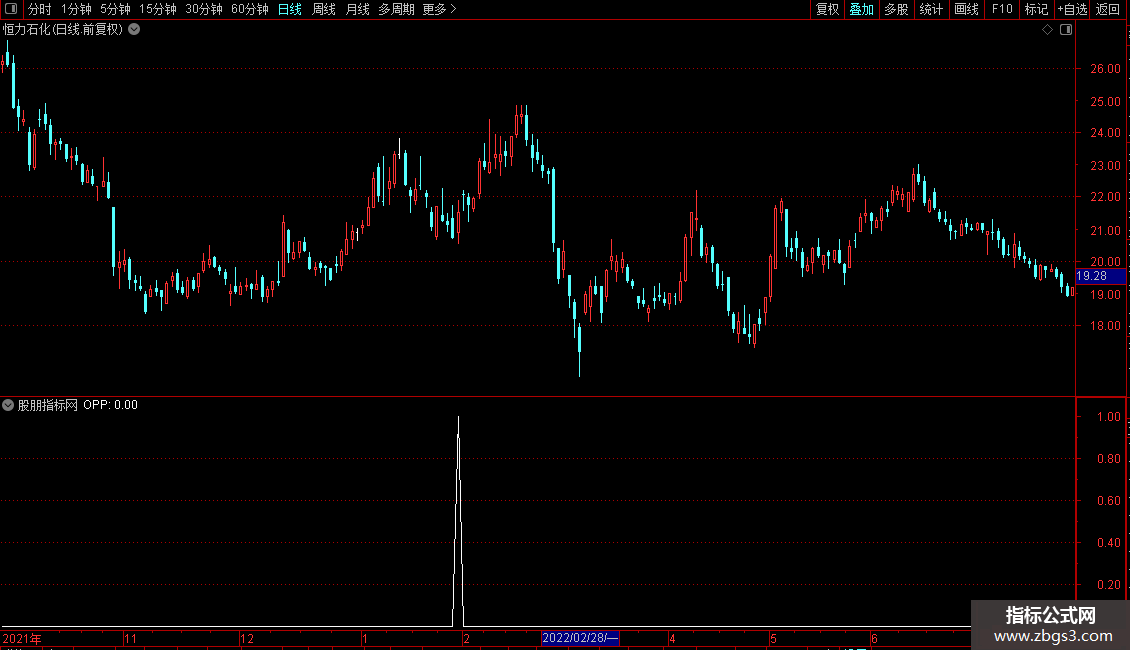Activate 画线 drawing tools
This screenshot has width=1130, height=650.
pyautogui.click(x=966, y=9)
